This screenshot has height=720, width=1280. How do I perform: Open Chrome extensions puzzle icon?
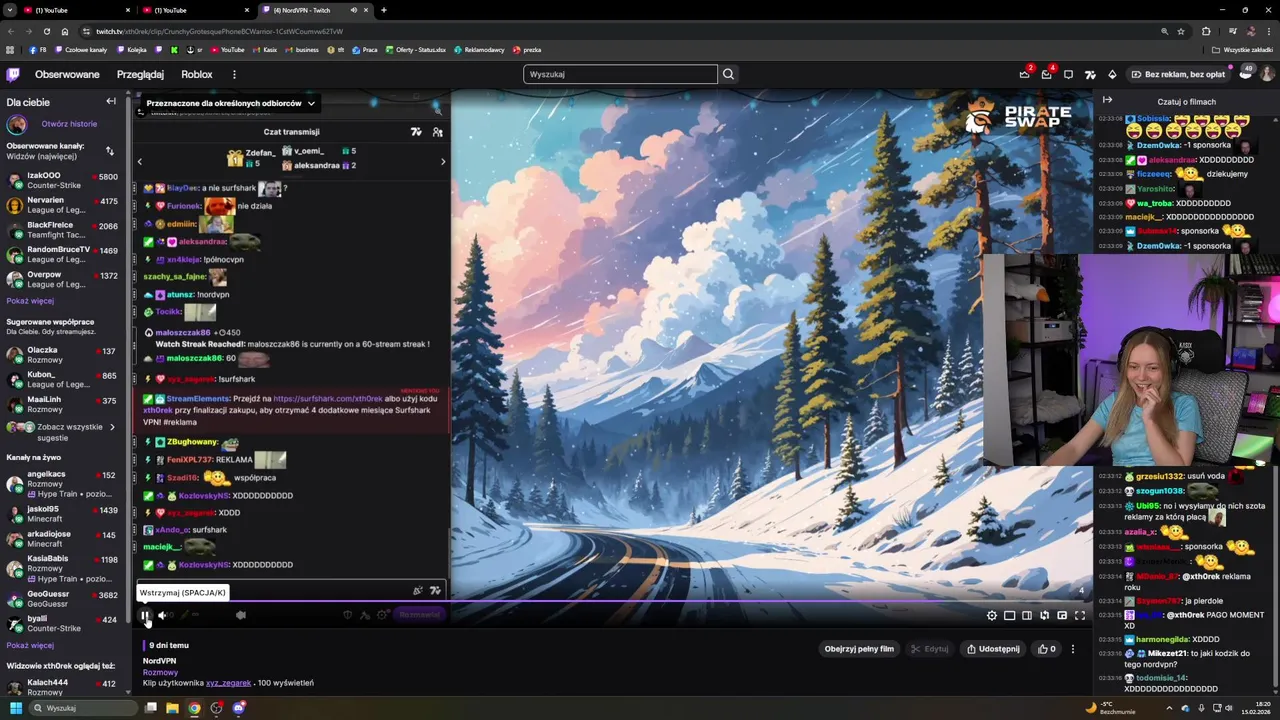[1206, 31]
